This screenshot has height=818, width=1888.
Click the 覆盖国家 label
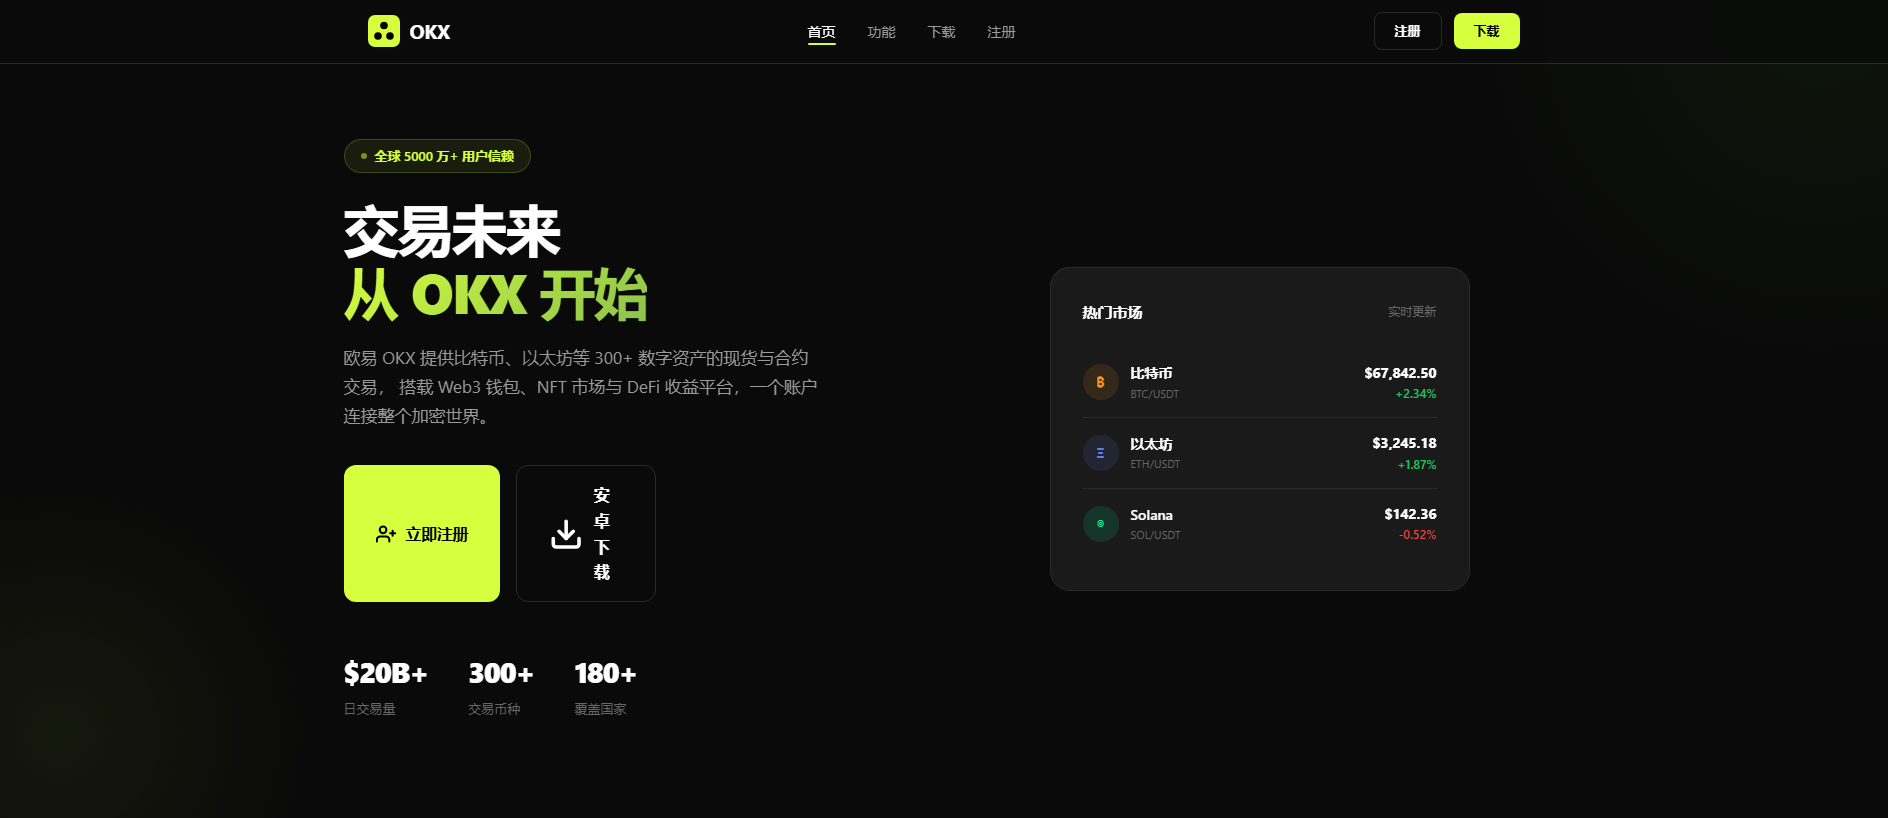[x=600, y=709]
